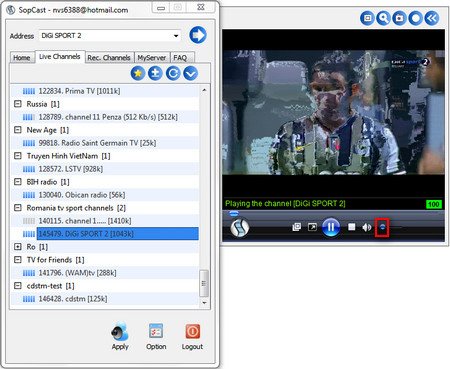Click 'Playing the channel [DiGi SPORT 2]' status text
The image size is (450, 369).
[285, 203]
